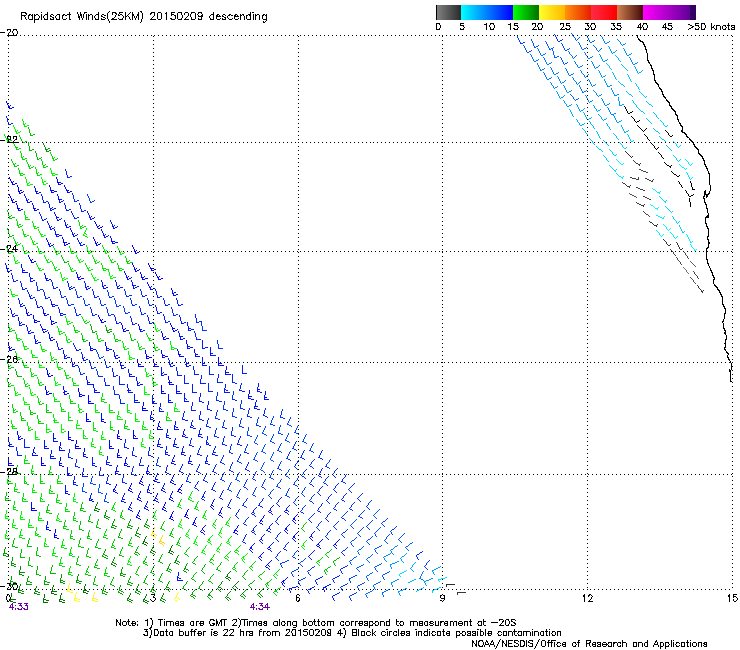The width and height of the screenshot is (740, 650).
Task: Click the NOAA/NESDIS Office of Research credit
Action: coord(589,644)
